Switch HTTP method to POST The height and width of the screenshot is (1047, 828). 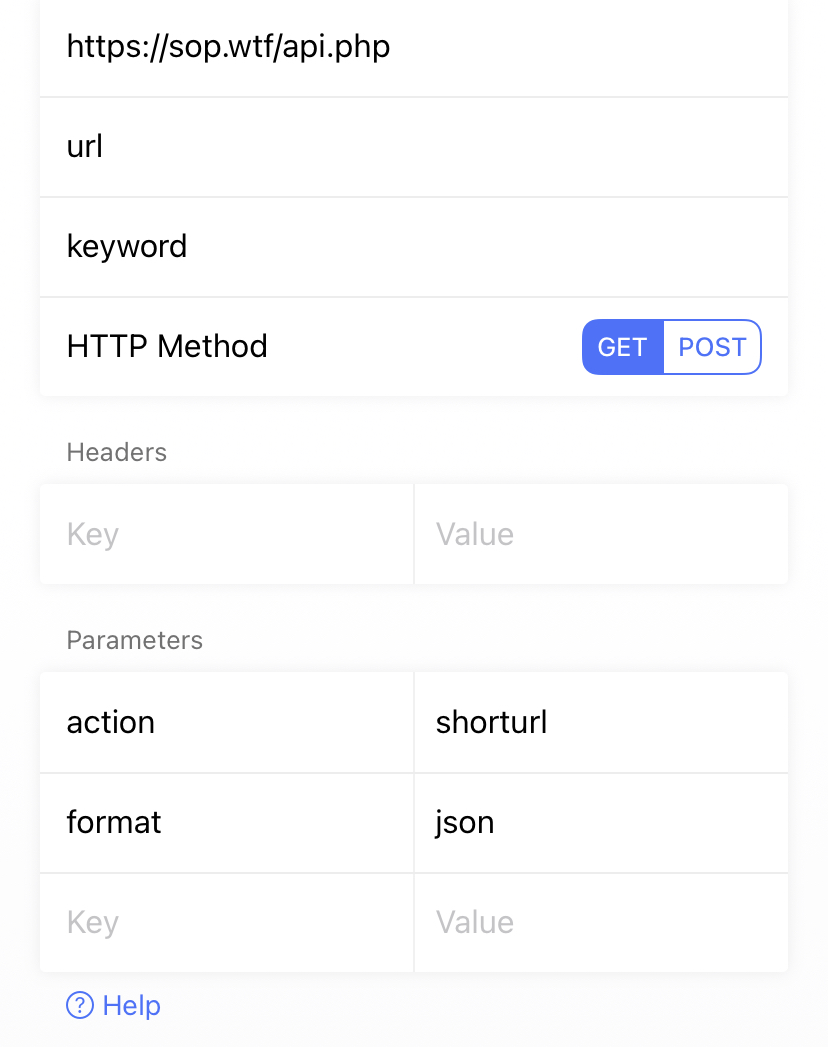click(712, 347)
